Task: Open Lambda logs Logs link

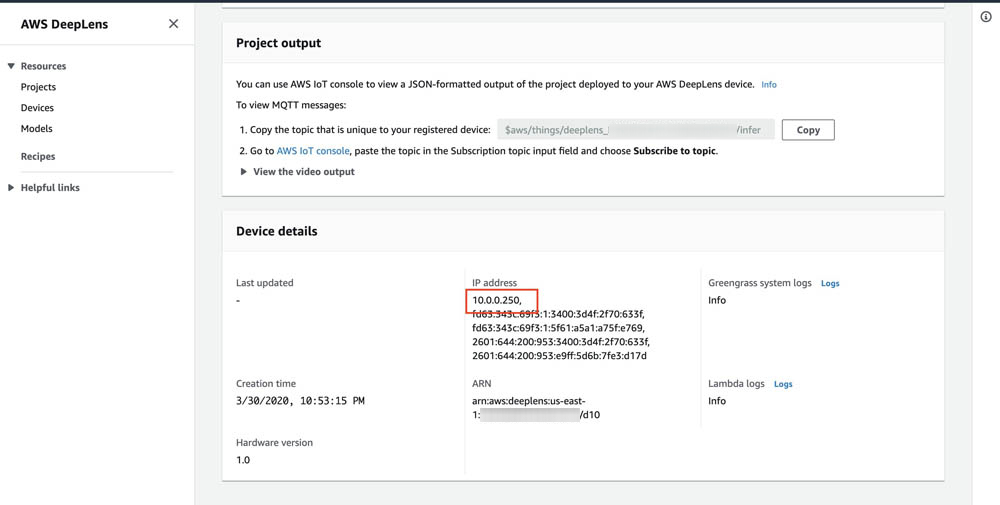Action: pyautogui.click(x=783, y=384)
